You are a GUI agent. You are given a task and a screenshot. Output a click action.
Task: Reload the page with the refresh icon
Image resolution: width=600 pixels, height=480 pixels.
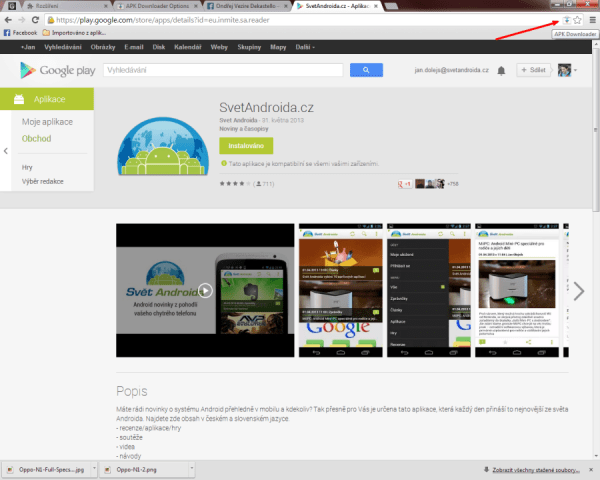tap(35, 20)
